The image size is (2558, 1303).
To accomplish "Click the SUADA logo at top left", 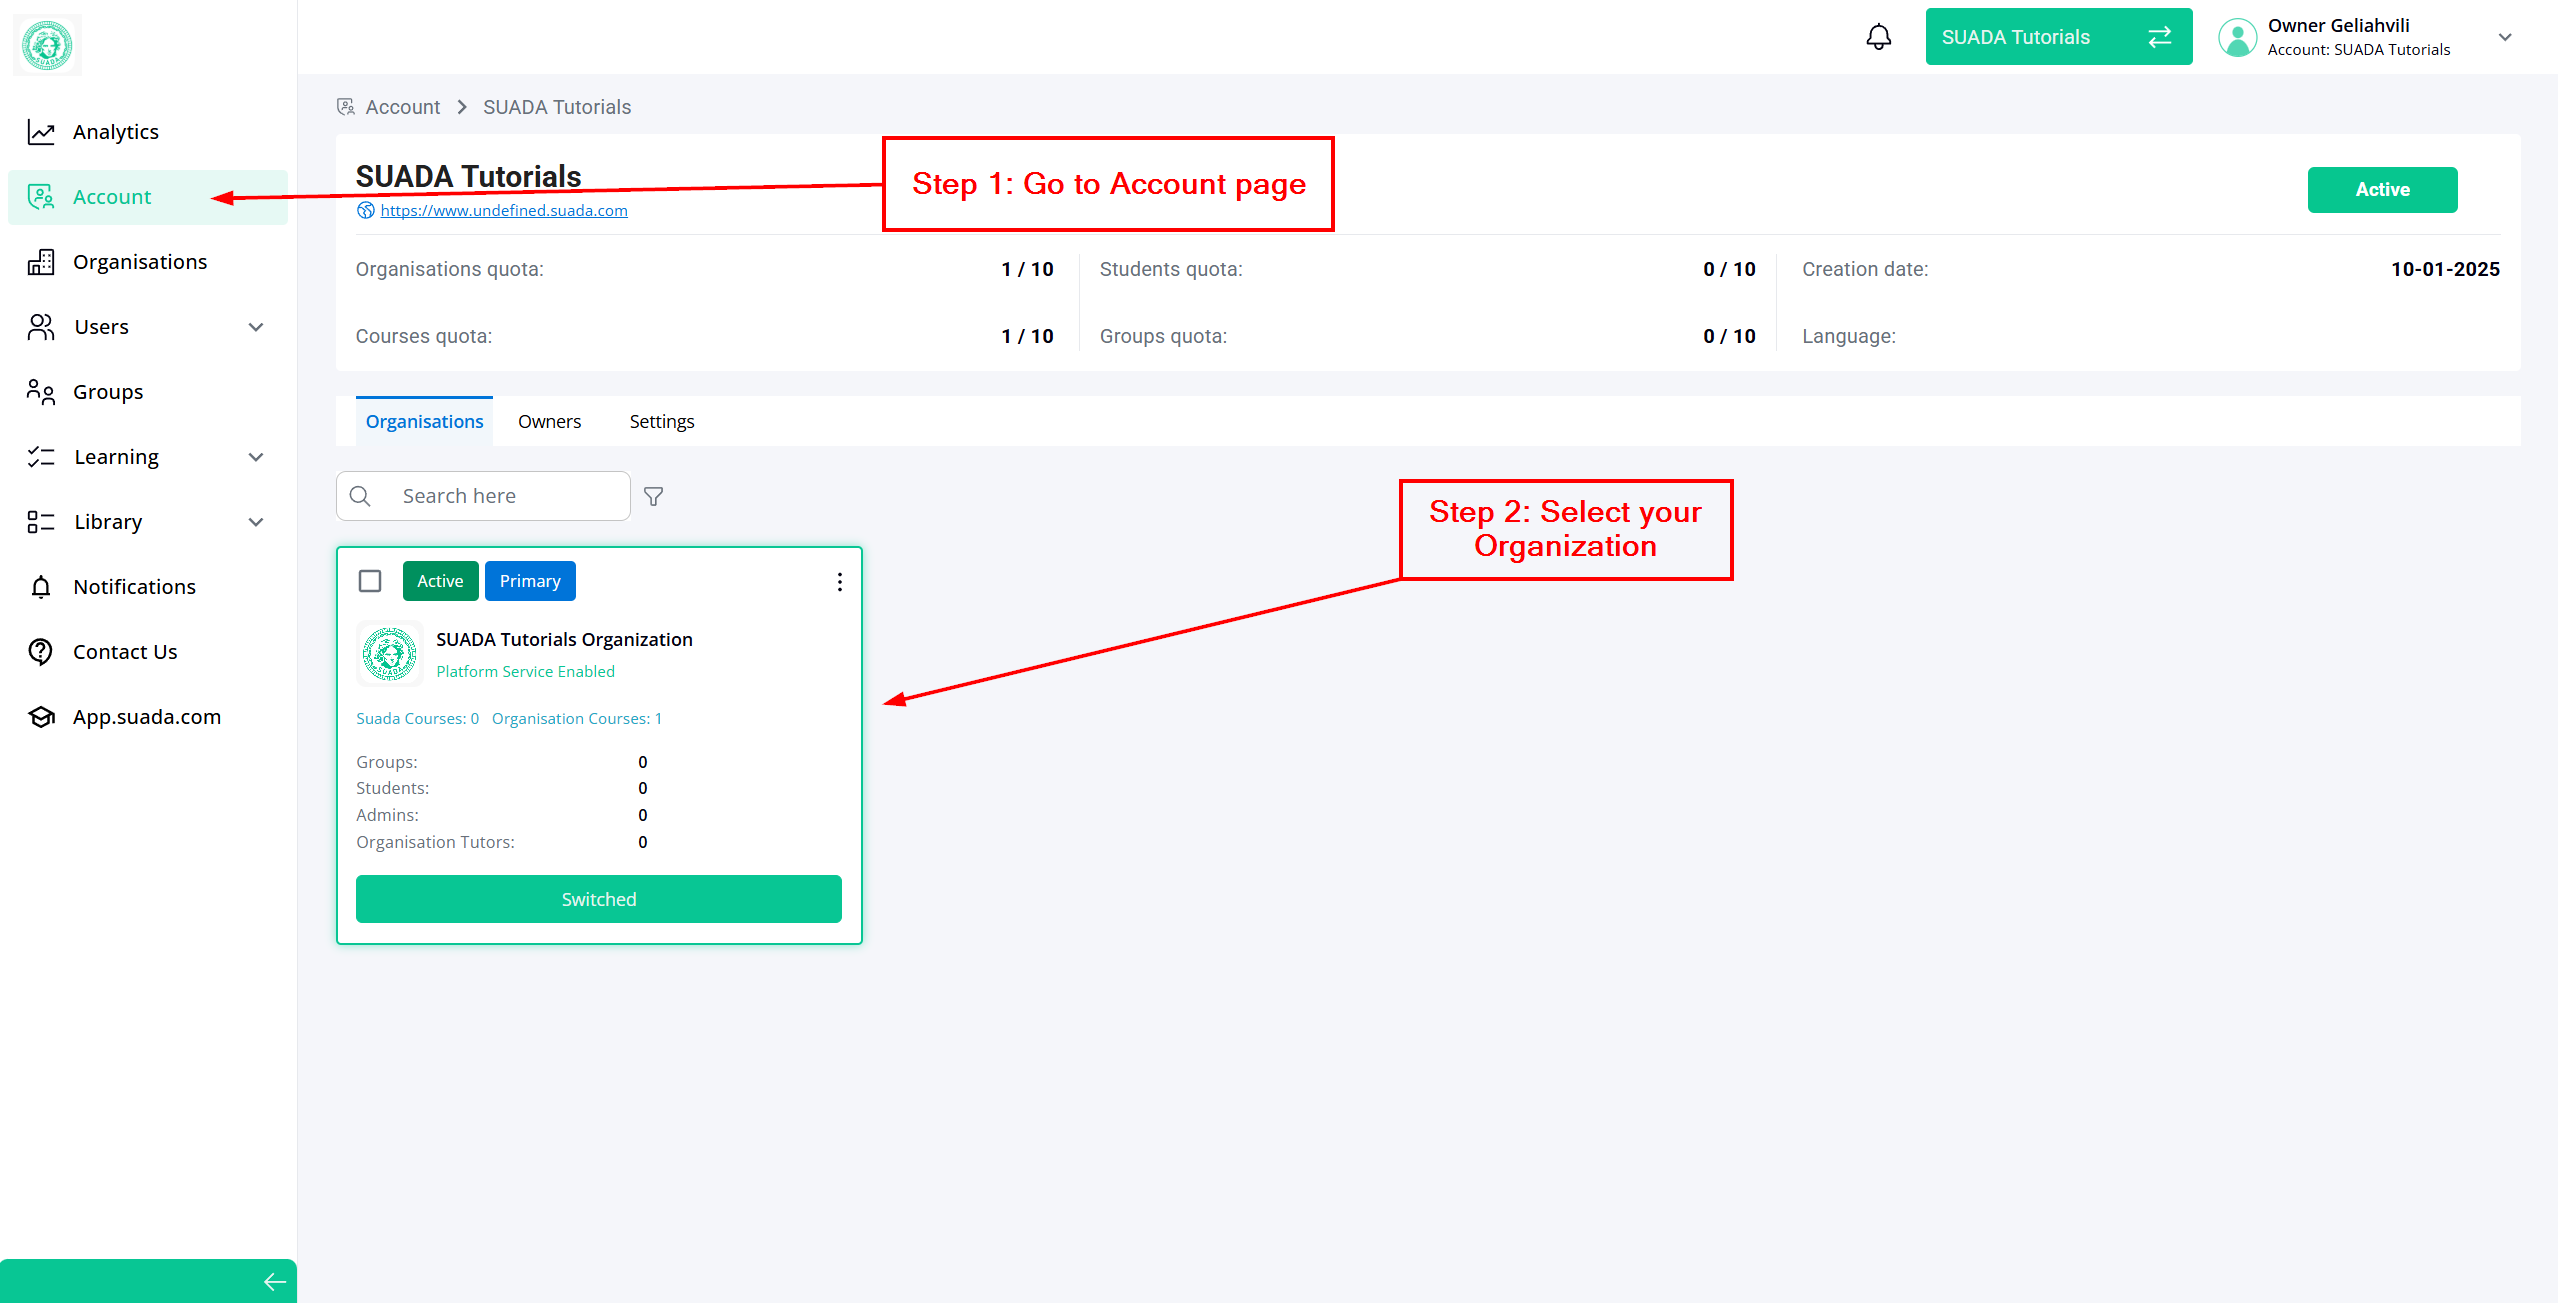I will coord(47,45).
